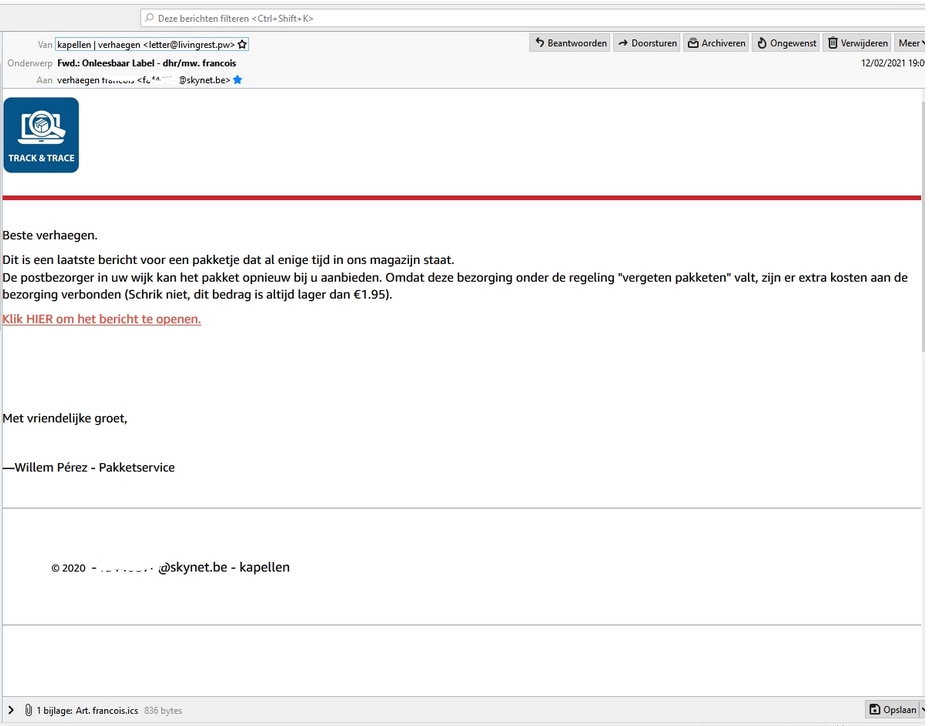Open the 'Klik HIER om het bericht te openen' link
Image resolution: width=929 pixels, height=726 pixels.
(101, 319)
